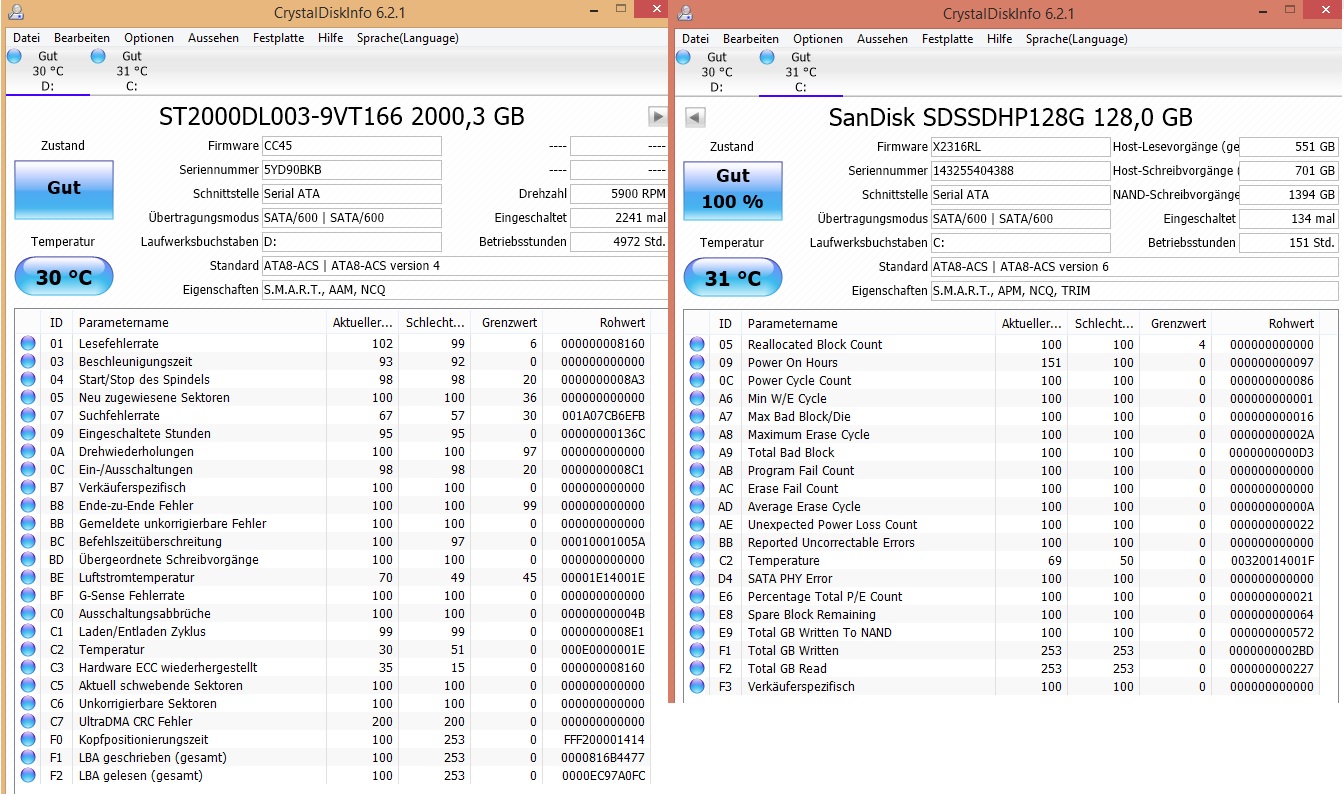Click the Parametername column header in ST2000DL003 window
Viewport: 1344px width, 796px height.
click(199, 323)
